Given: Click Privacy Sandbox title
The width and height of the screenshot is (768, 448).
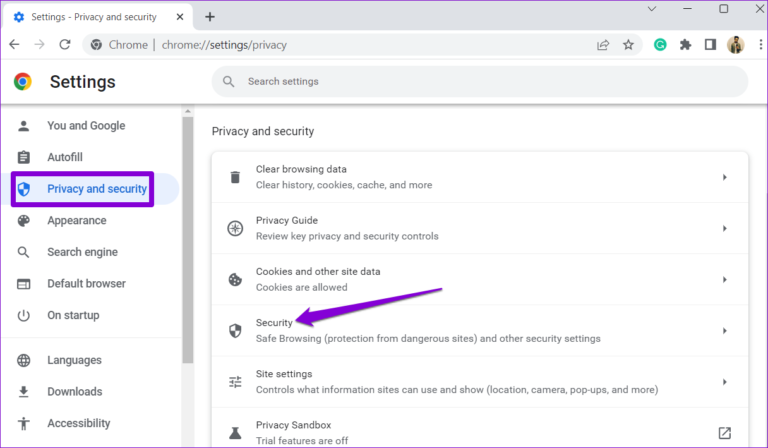Looking at the screenshot, I should (x=293, y=425).
